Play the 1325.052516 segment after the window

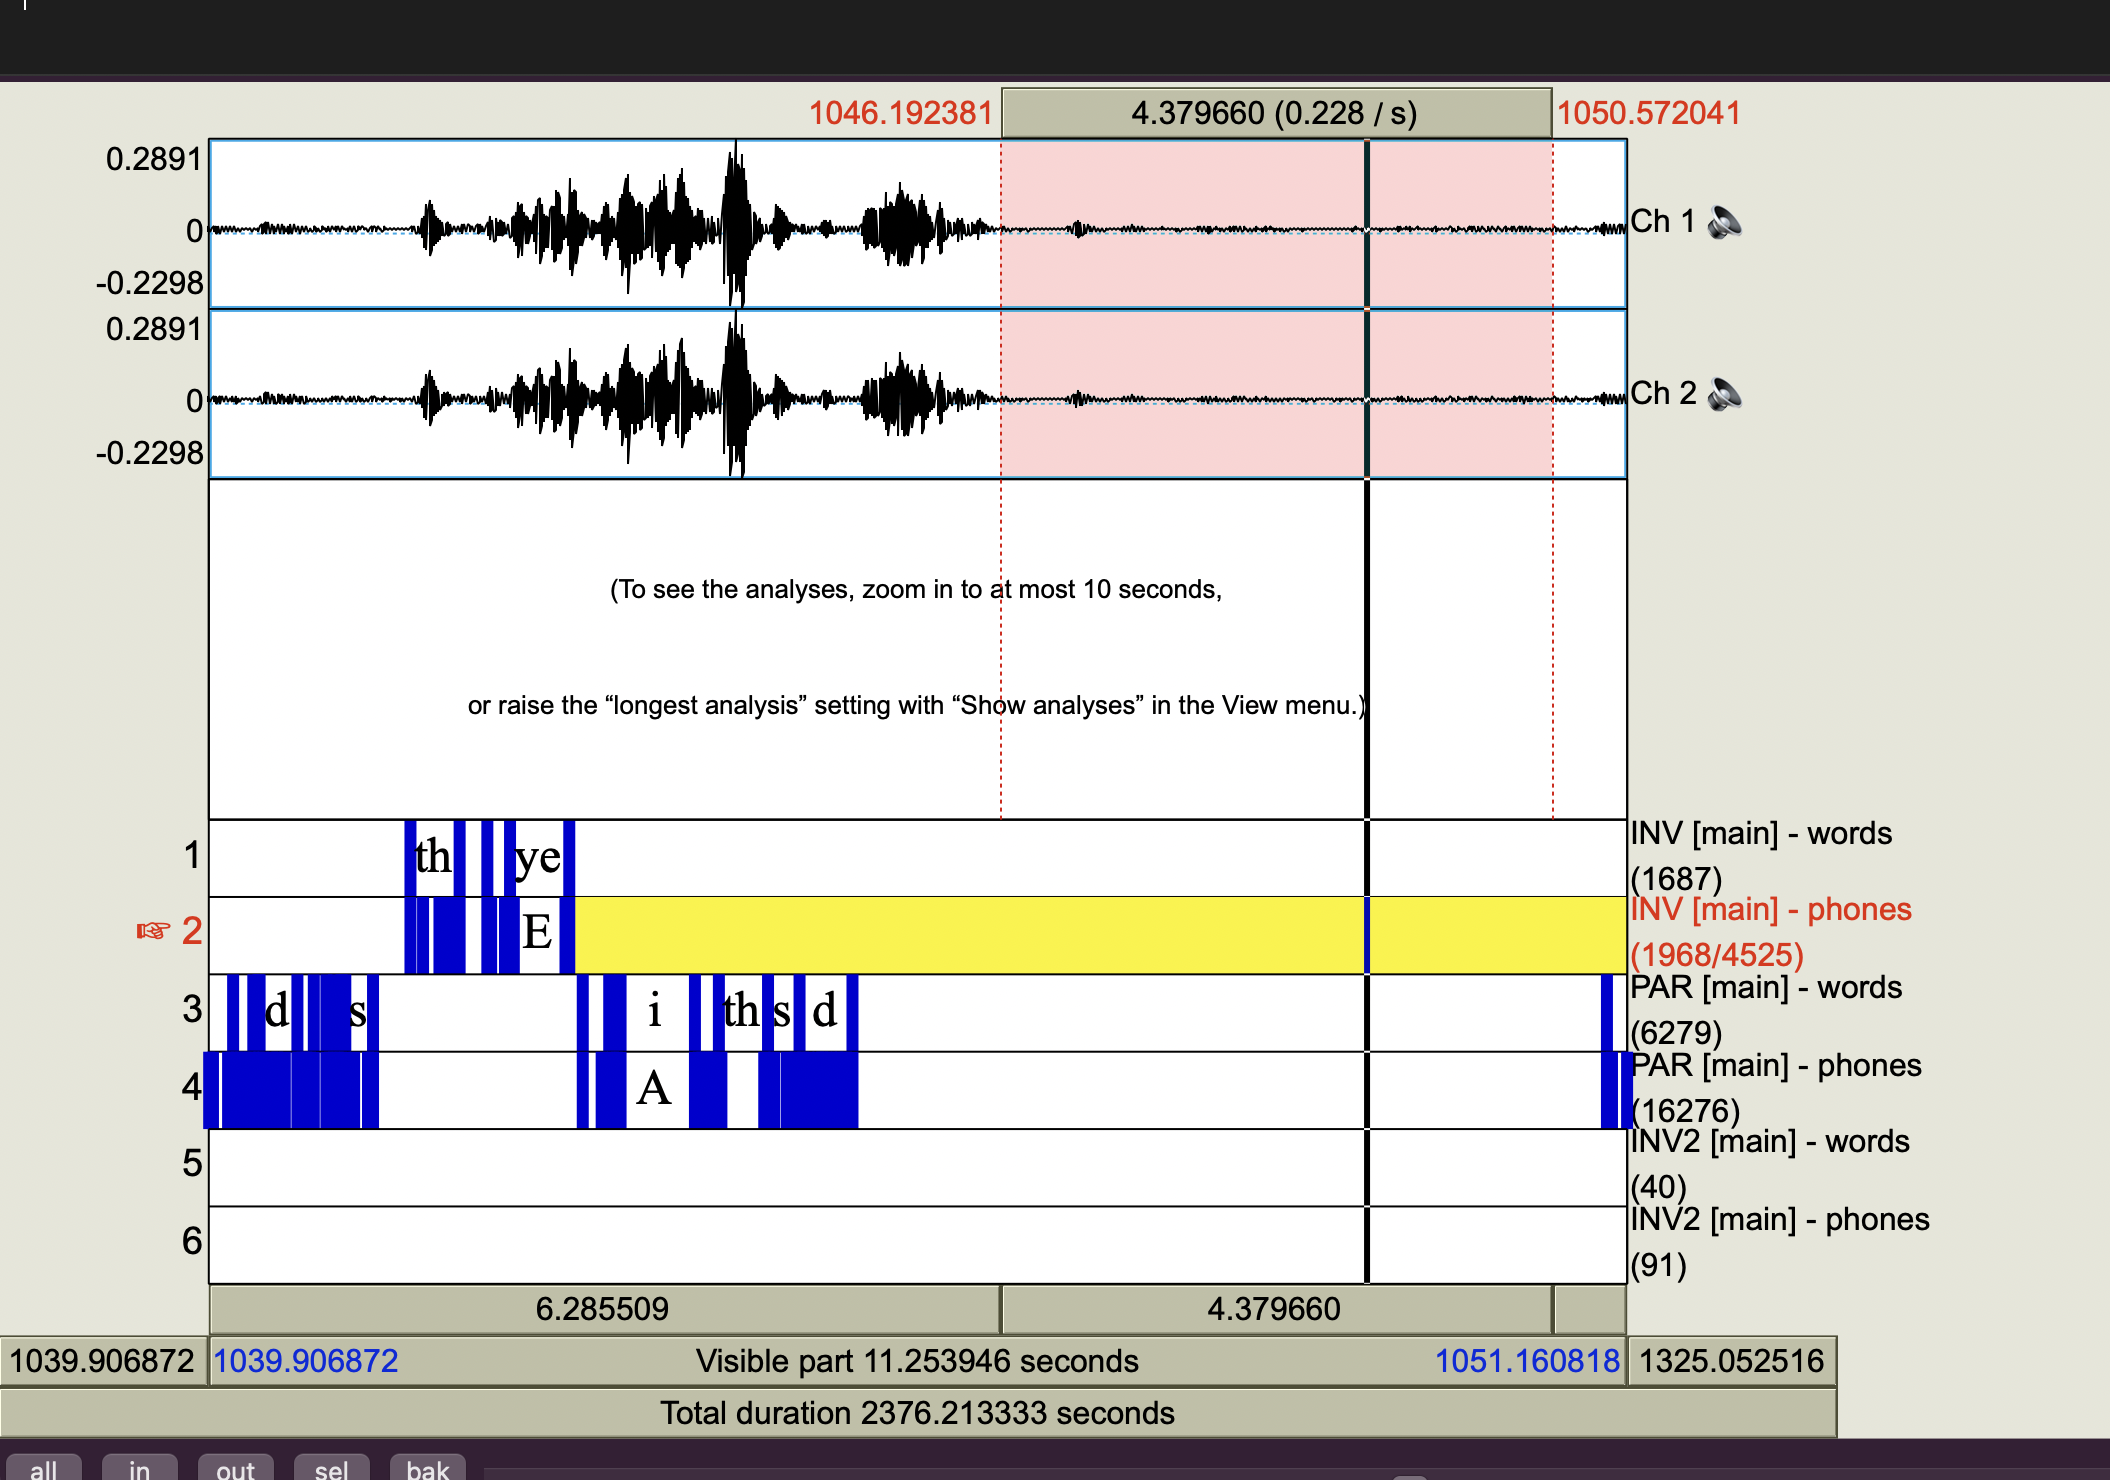[1732, 1361]
